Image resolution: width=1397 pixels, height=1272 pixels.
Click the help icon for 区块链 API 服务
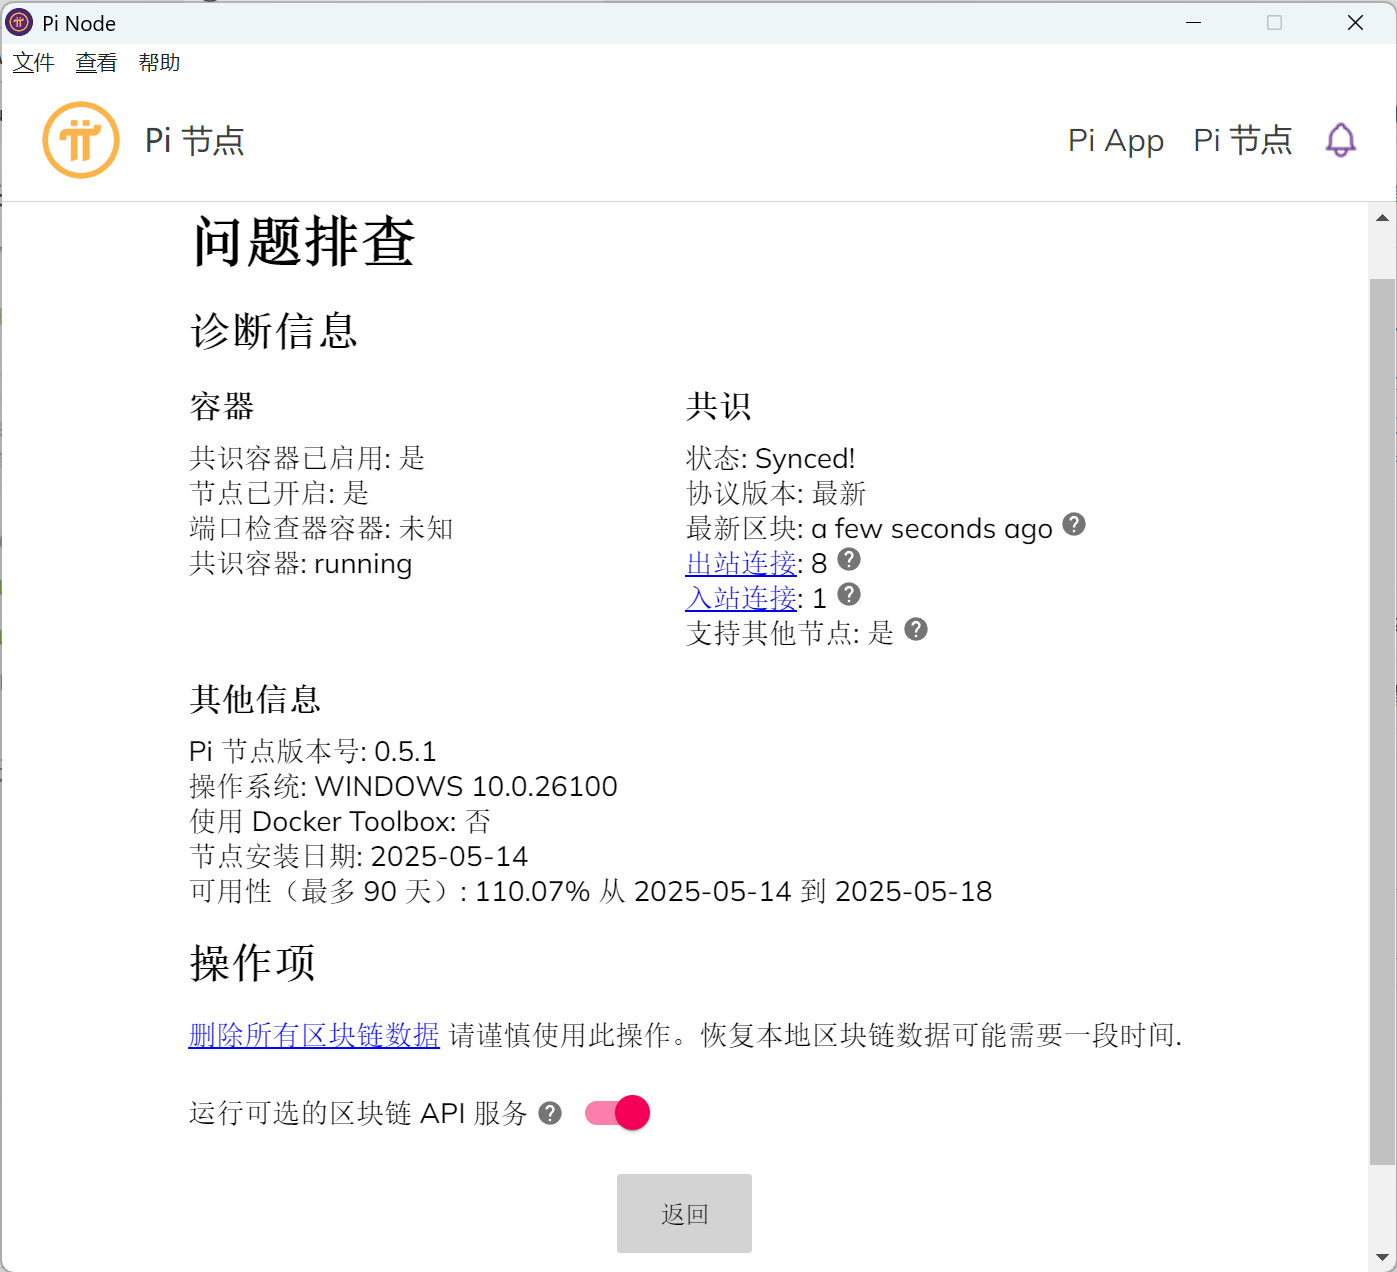[x=550, y=1113]
